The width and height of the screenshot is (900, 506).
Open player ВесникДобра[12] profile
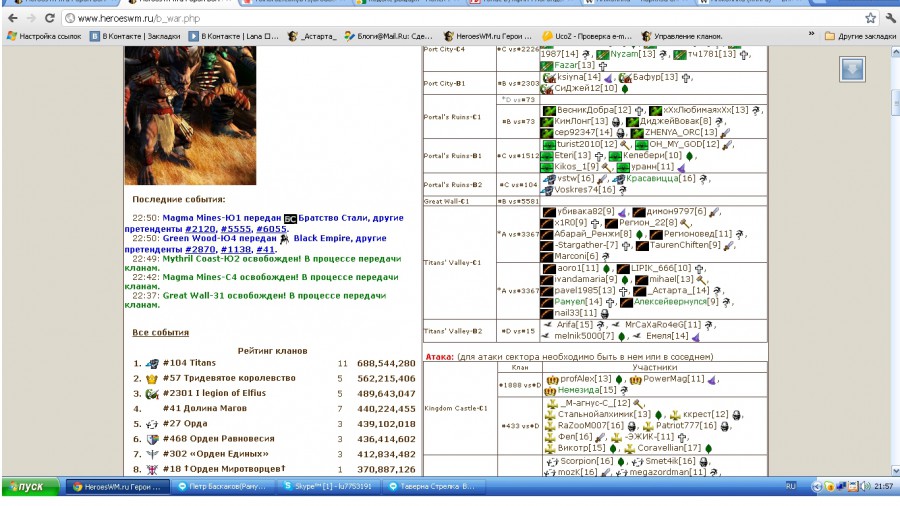593,110
